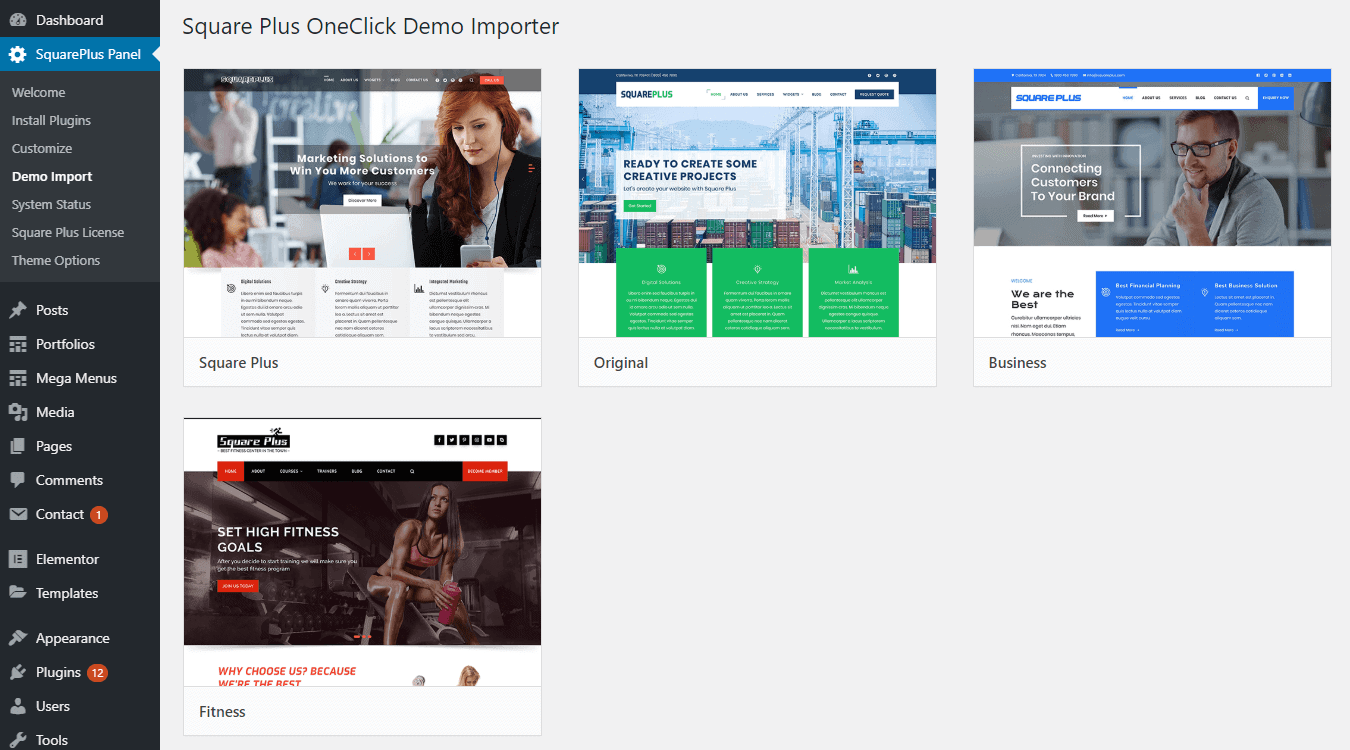1350x750 pixels.
Task: Open the Welcome submenu item
Action: click(x=38, y=92)
